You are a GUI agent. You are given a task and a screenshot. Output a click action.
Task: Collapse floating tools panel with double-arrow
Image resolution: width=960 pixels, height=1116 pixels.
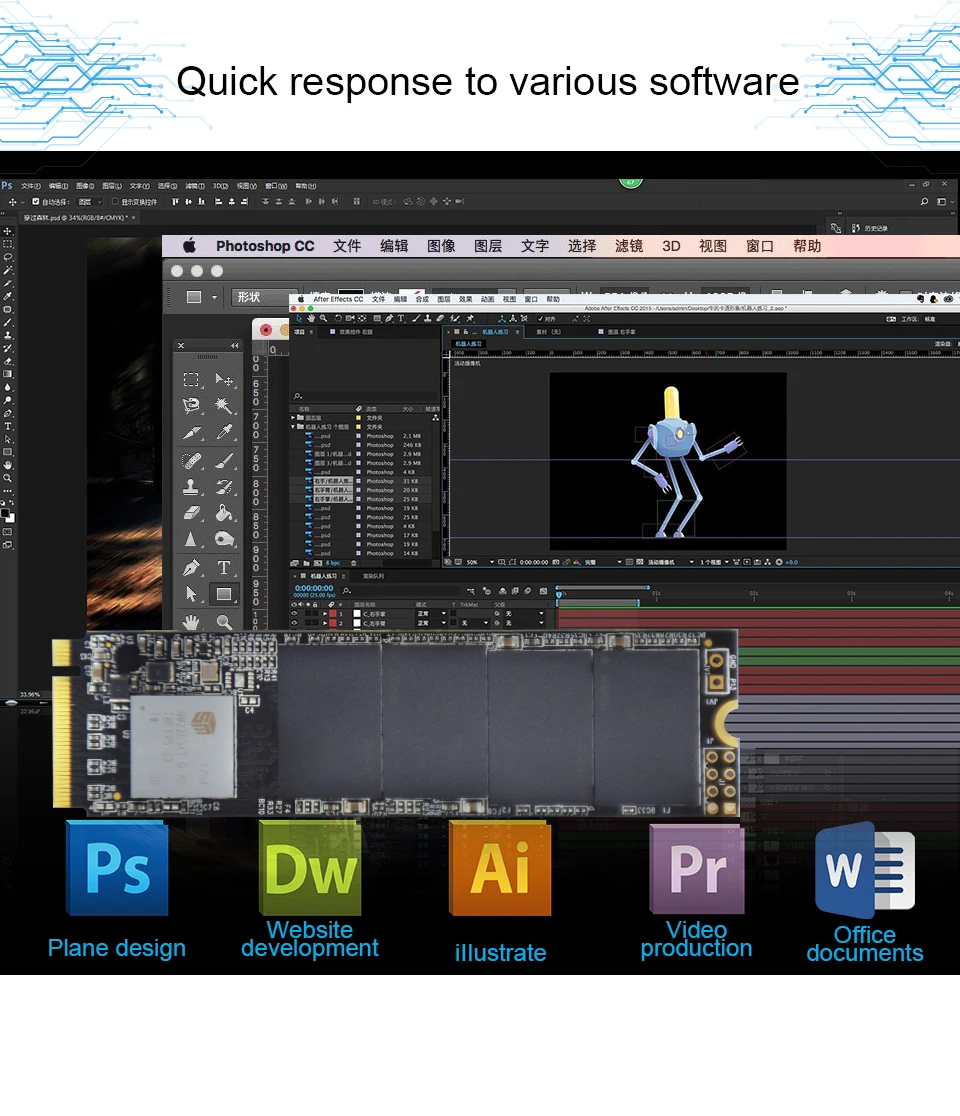point(235,346)
